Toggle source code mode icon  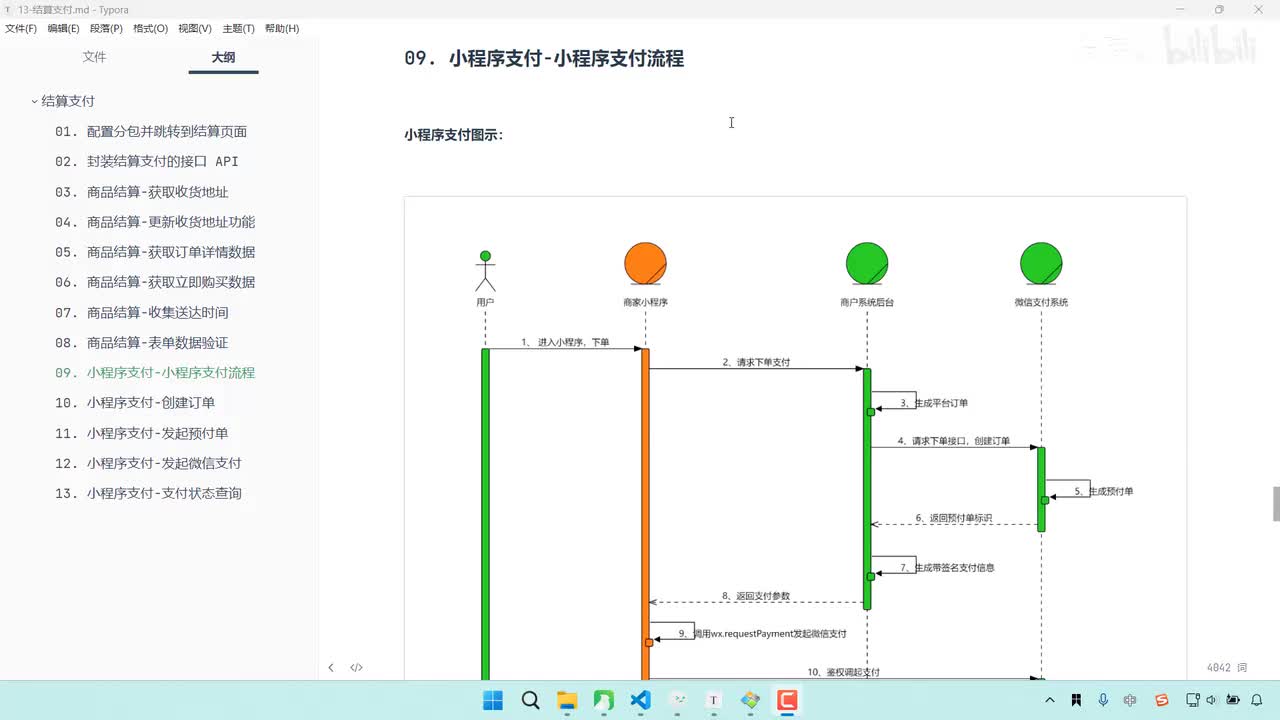click(x=356, y=667)
